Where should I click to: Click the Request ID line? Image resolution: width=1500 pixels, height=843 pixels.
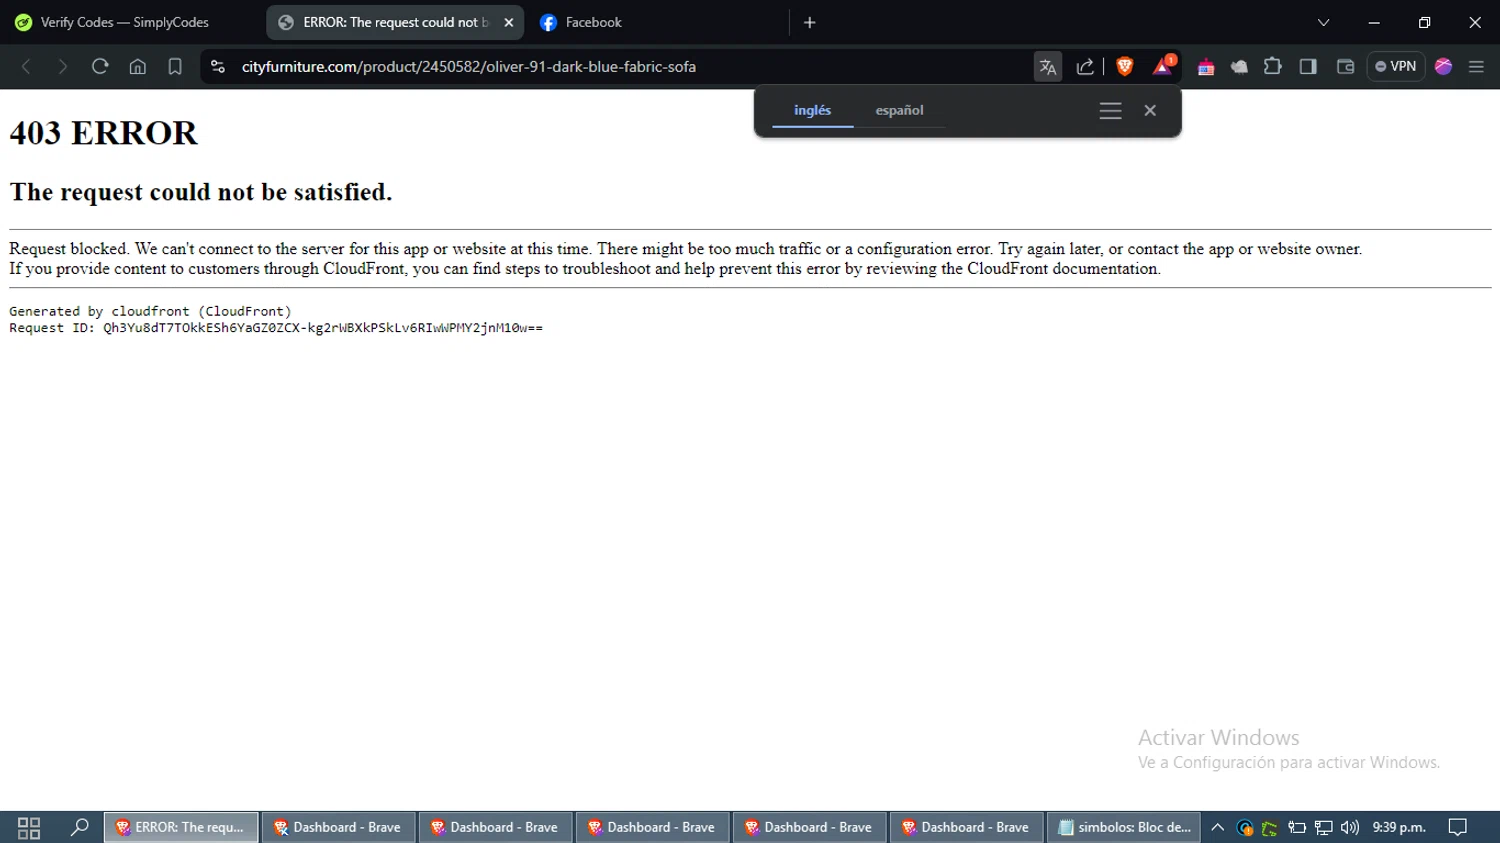[x=276, y=328]
